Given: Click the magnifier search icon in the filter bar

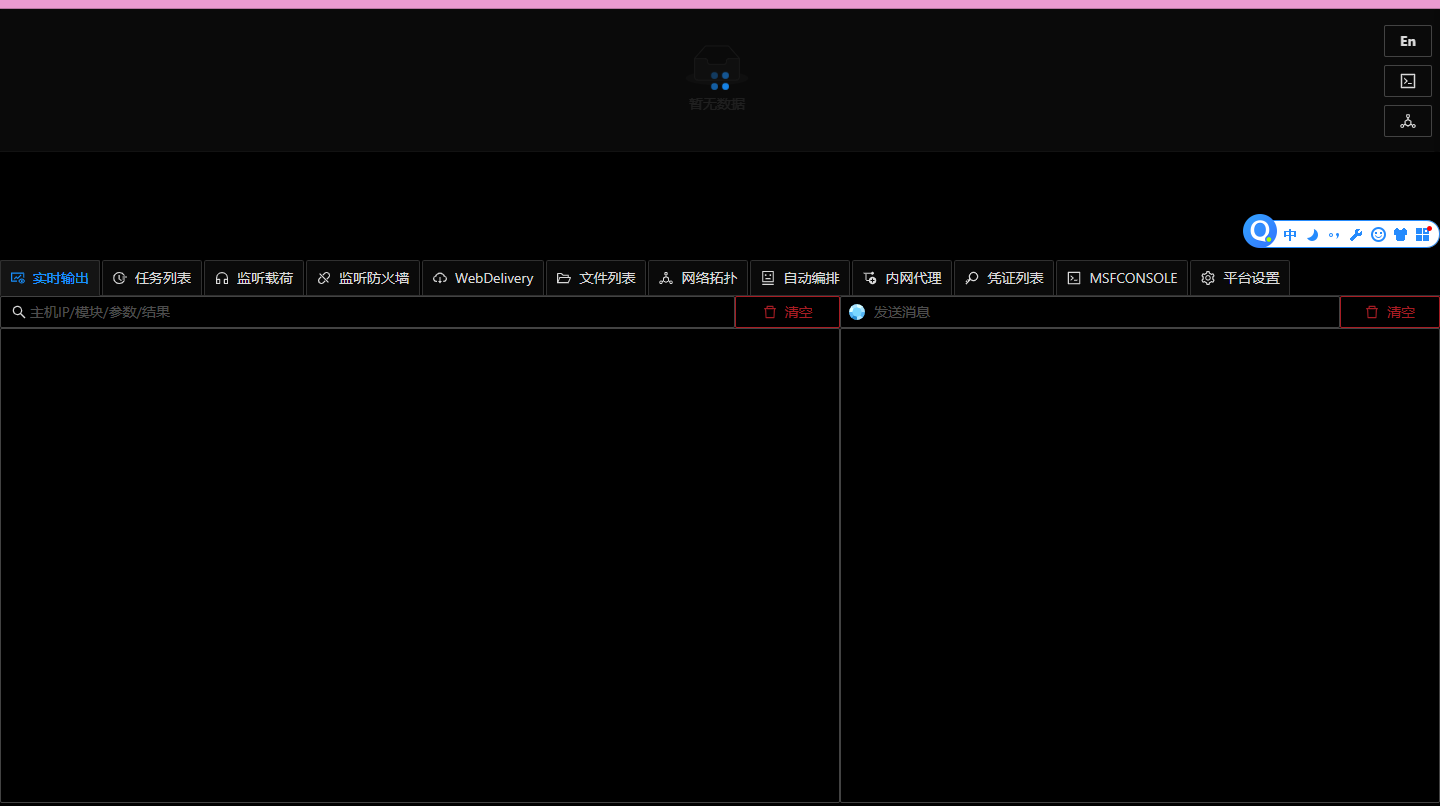Looking at the screenshot, I should [19, 312].
